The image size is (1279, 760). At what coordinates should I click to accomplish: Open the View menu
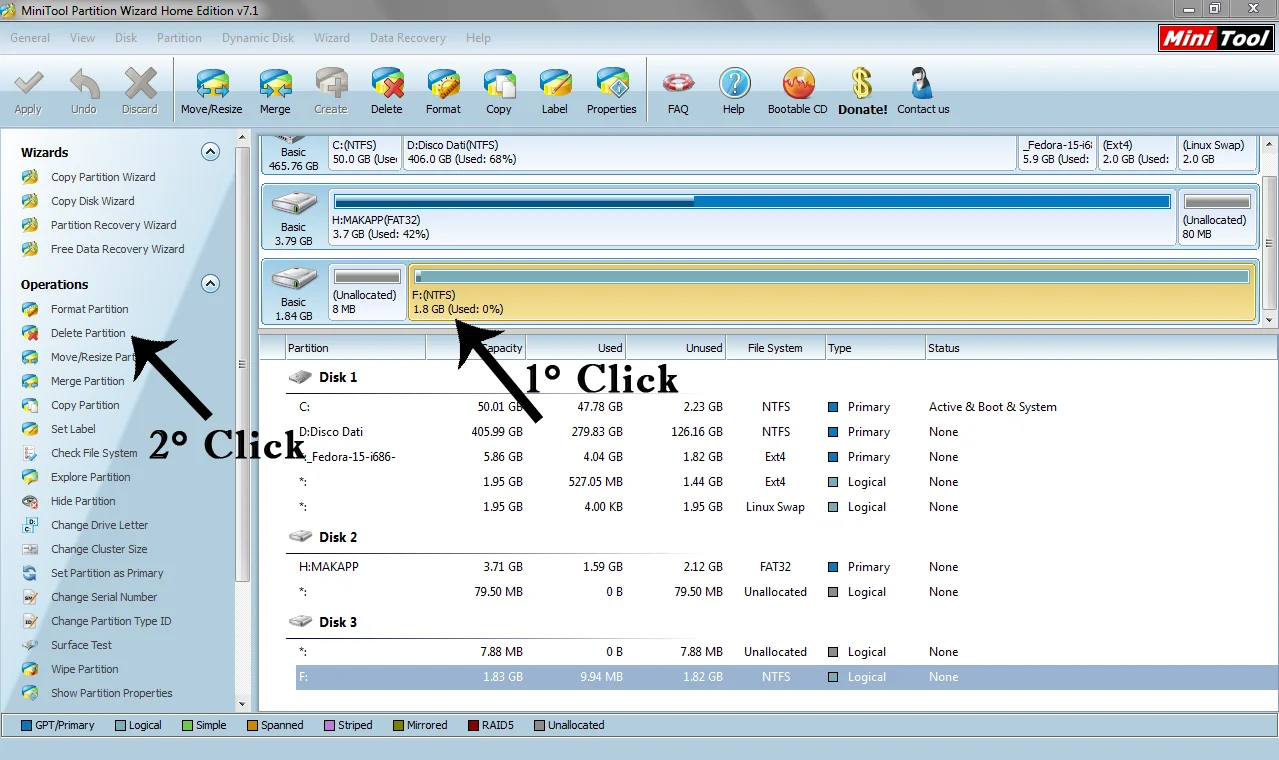coord(83,38)
